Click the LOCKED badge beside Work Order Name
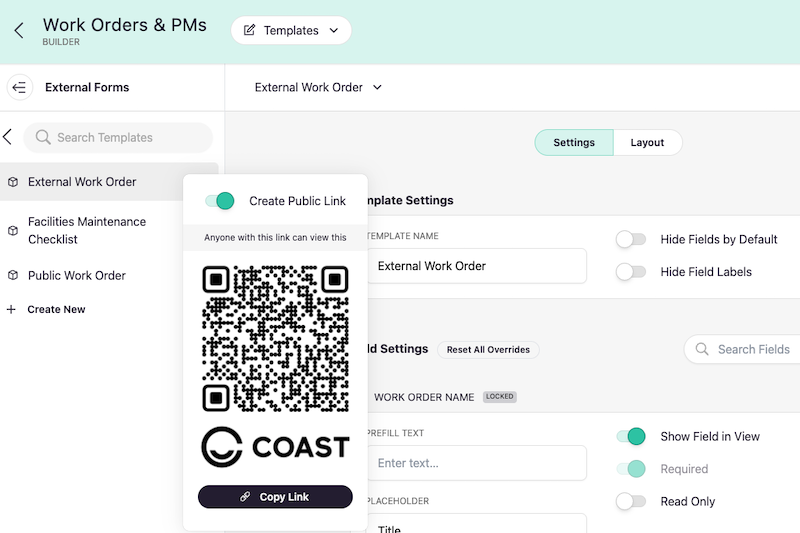 (500, 397)
